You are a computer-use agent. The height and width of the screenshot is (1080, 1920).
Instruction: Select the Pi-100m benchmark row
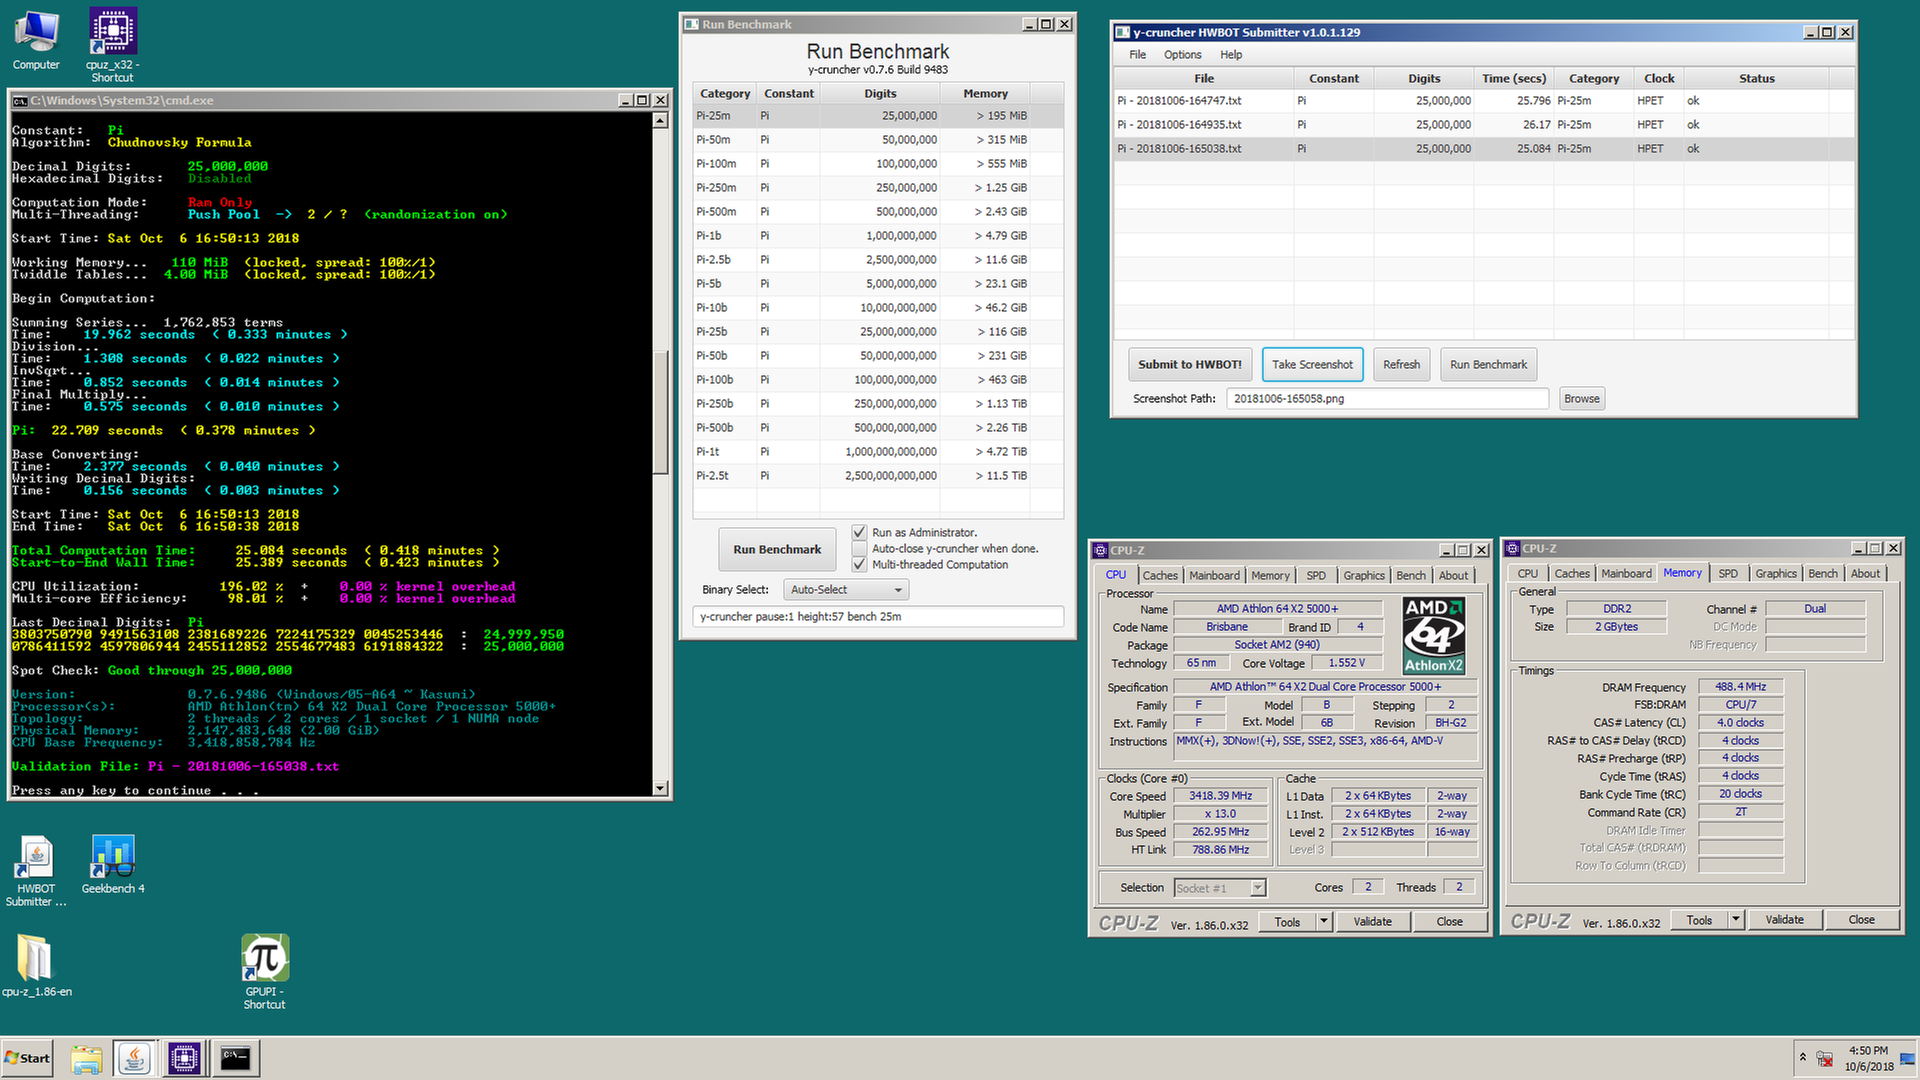(x=878, y=164)
